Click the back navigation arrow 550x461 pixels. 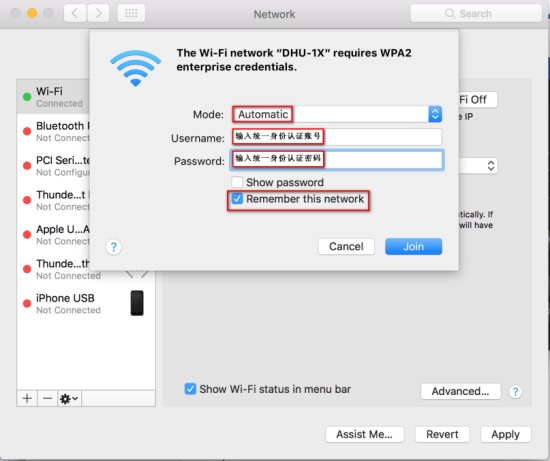point(75,13)
